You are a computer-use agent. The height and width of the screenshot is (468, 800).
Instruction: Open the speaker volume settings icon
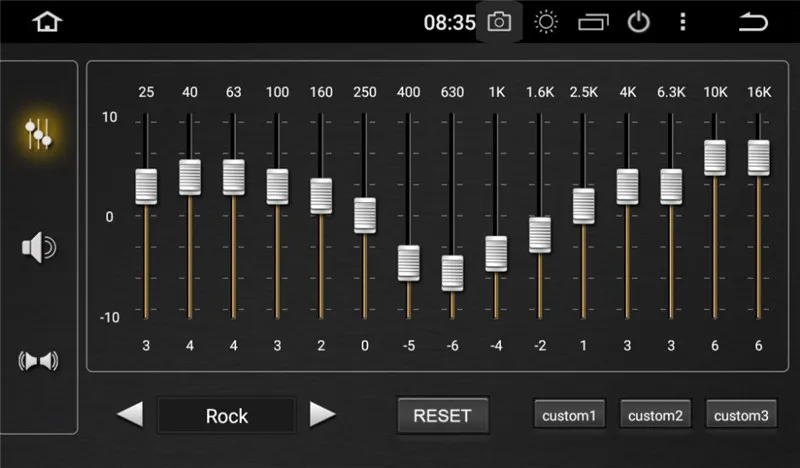pyautogui.click(x=39, y=248)
